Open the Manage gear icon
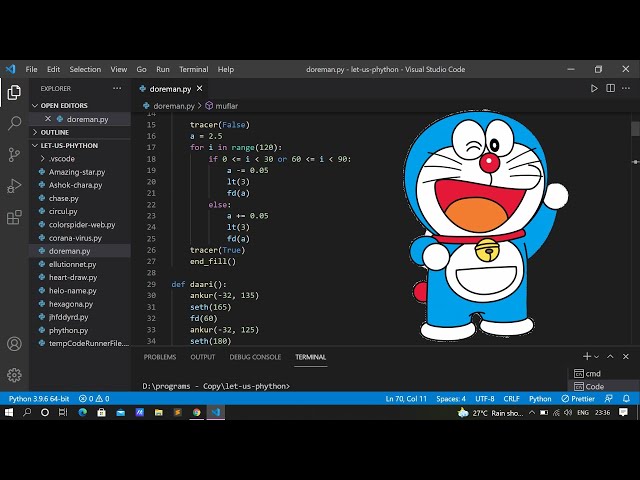Image resolution: width=640 pixels, height=480 pixels. (x=14, y=375)
